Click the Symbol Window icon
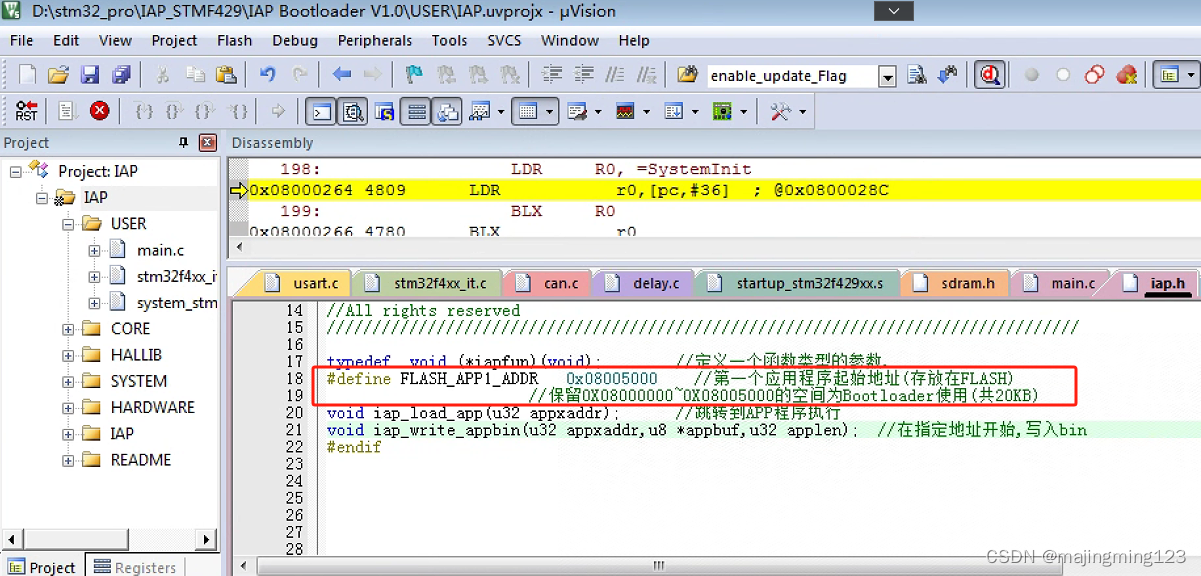This screenshot has width=1201, height=576. click(x=383, y=111)
